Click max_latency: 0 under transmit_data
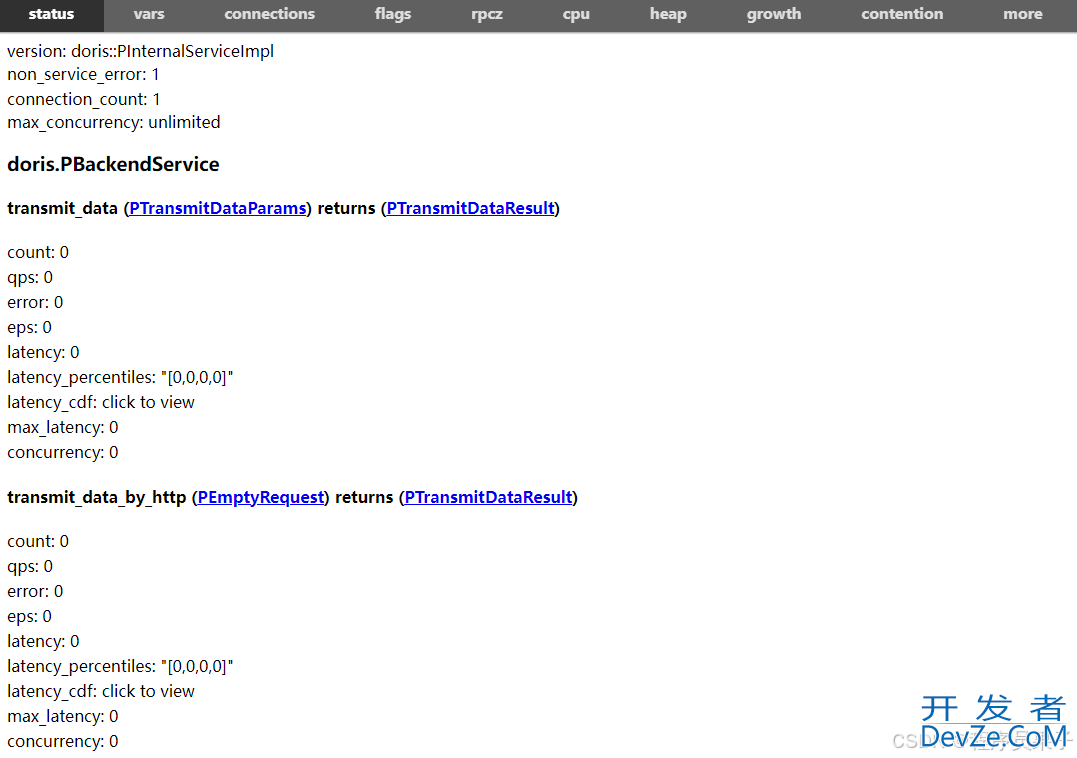This screenshot has width=1077, height=758. click(x=63, y=428)
